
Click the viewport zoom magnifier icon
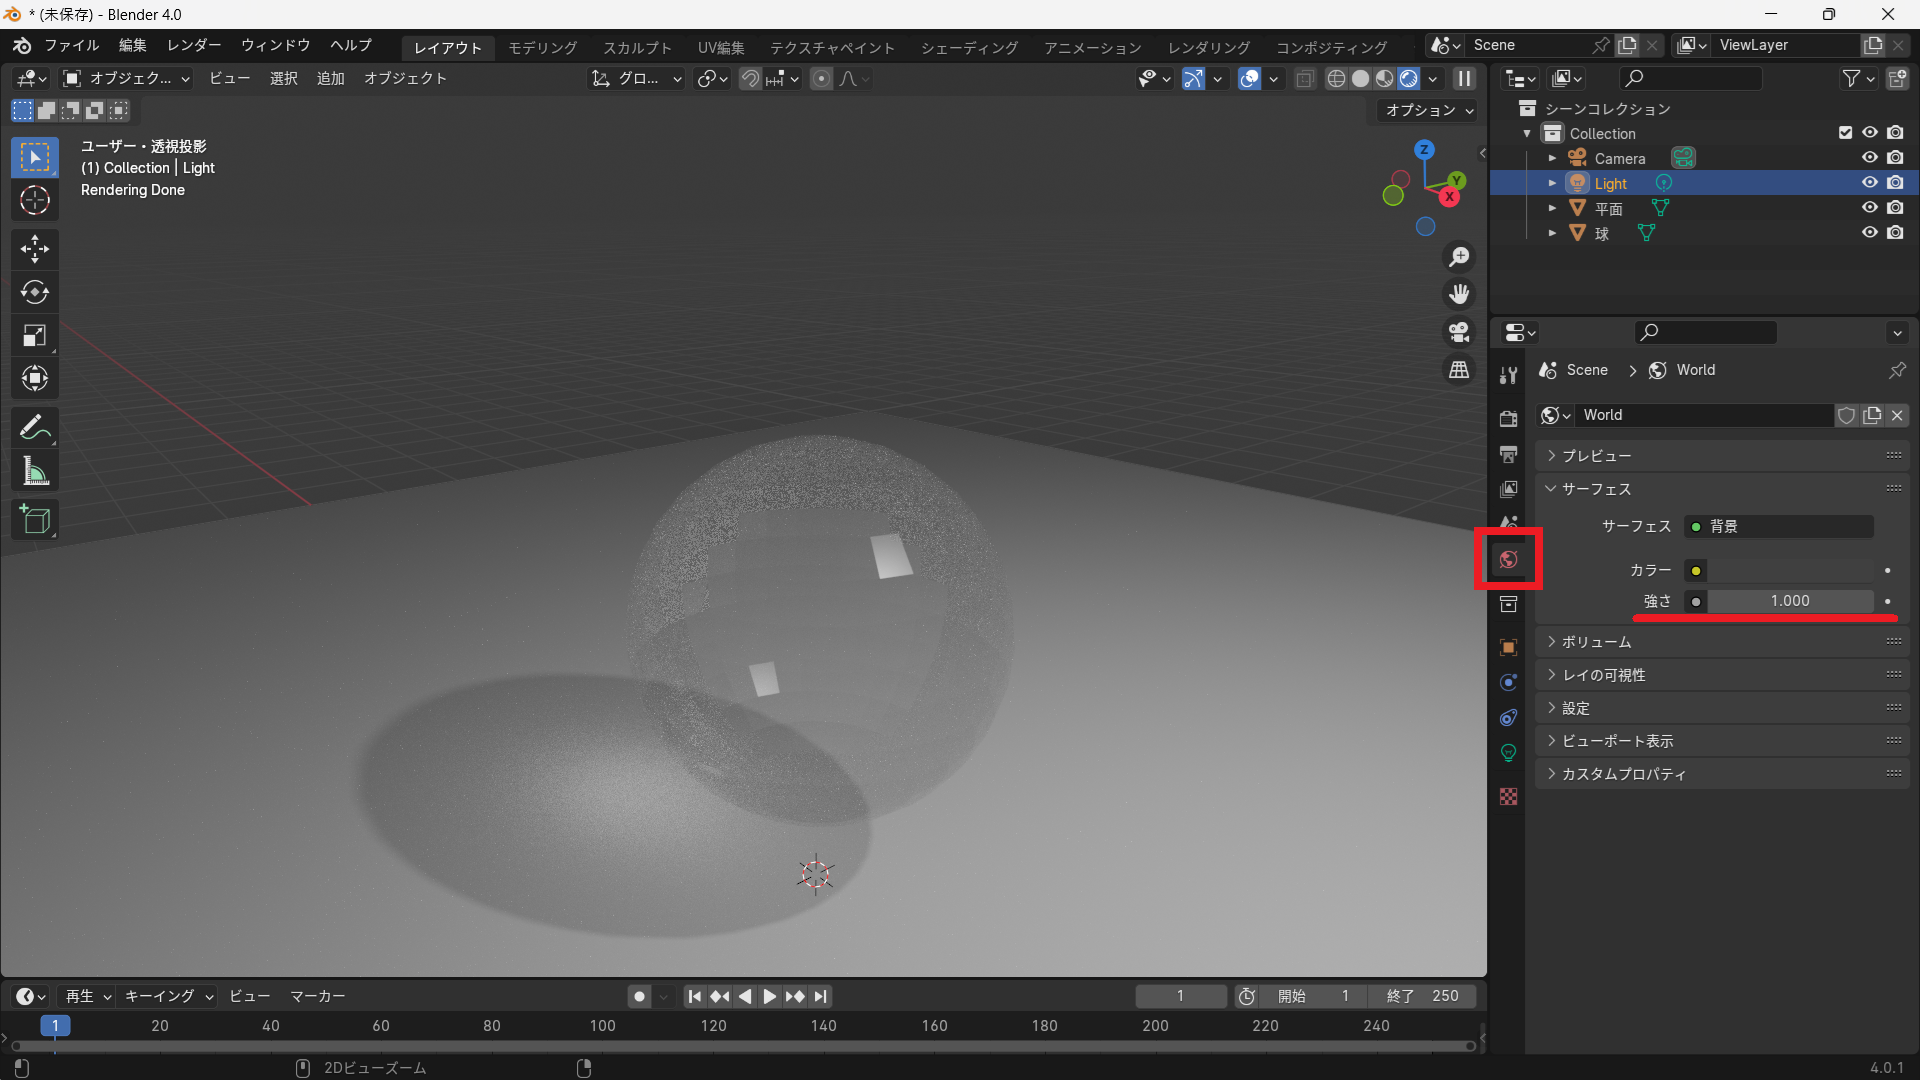tap(1460, 257)
